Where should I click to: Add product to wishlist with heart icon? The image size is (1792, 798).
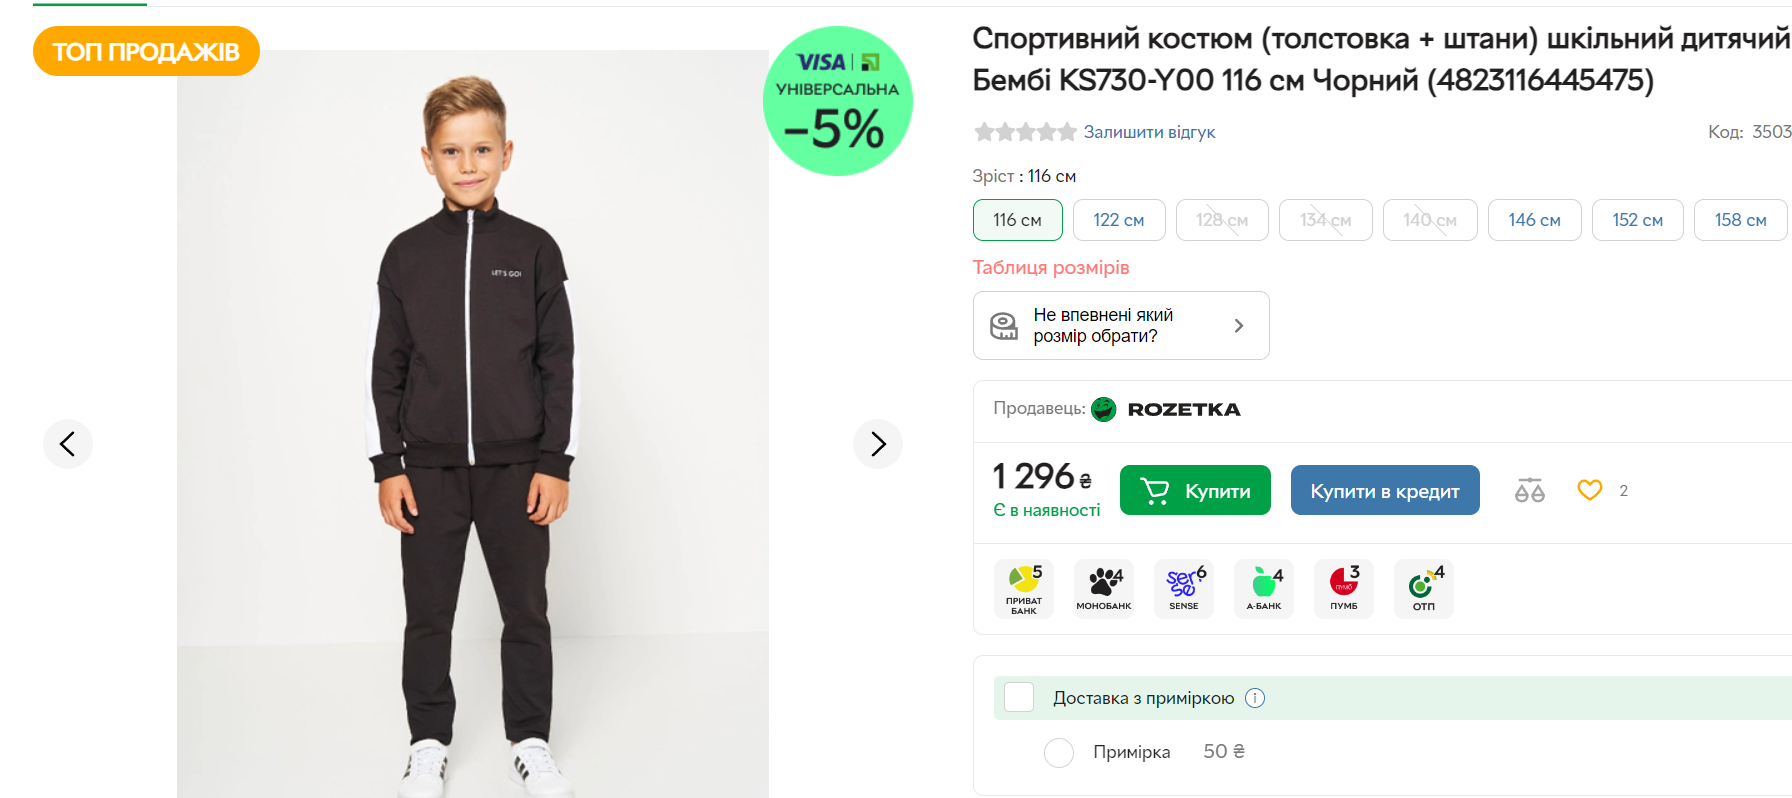tap(1589, 490)
